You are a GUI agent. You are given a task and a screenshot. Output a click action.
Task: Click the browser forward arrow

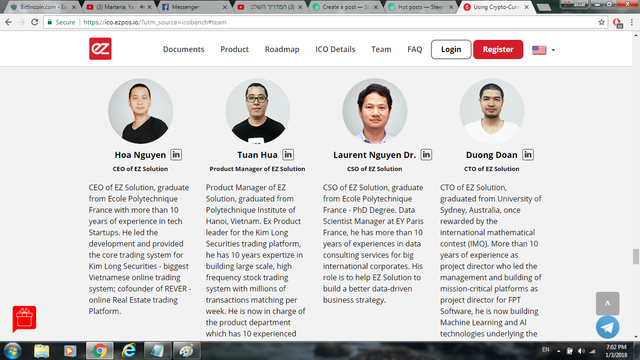pos(22,22)
